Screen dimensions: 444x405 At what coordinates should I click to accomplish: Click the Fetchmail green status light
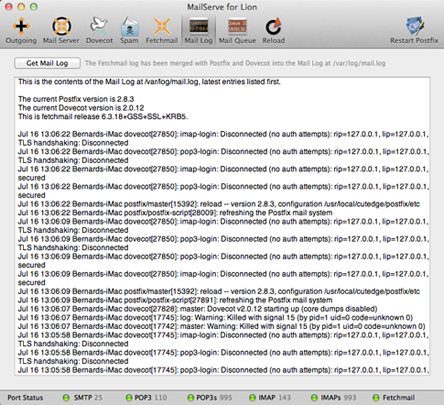(x=376, y=397)
